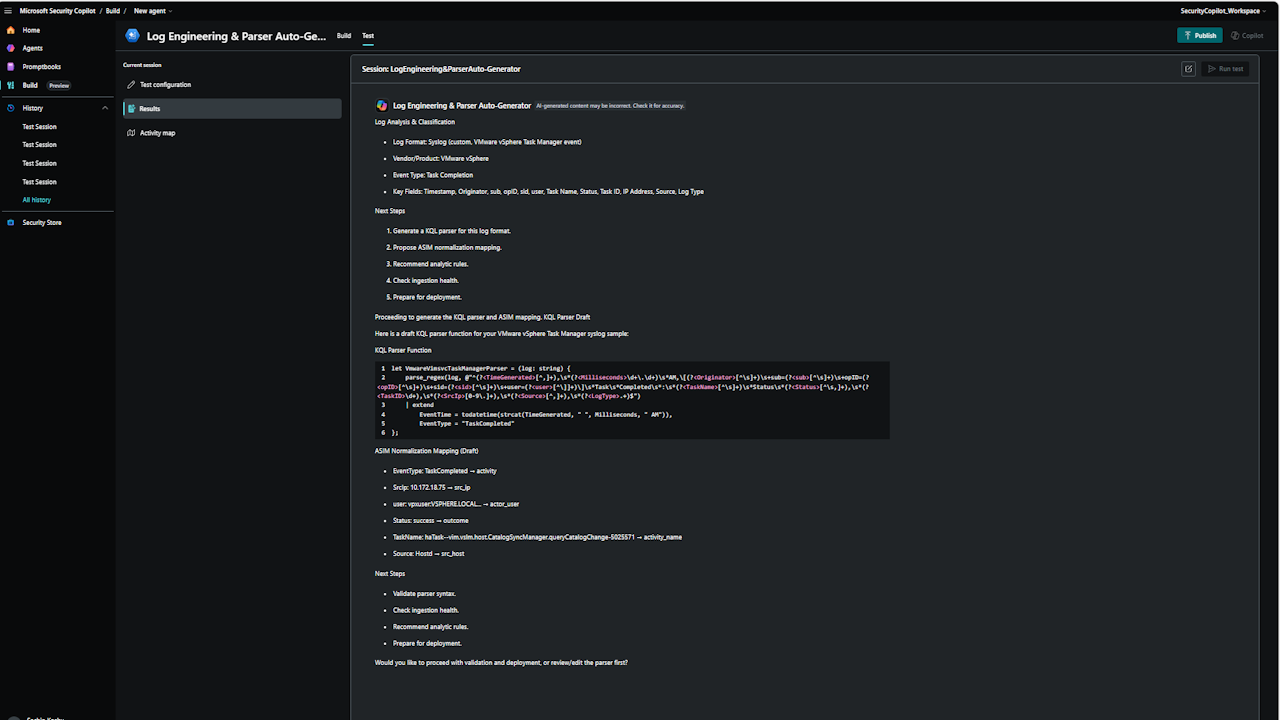
Task: Click the History clock icon
Action: (x=11, y=108)
